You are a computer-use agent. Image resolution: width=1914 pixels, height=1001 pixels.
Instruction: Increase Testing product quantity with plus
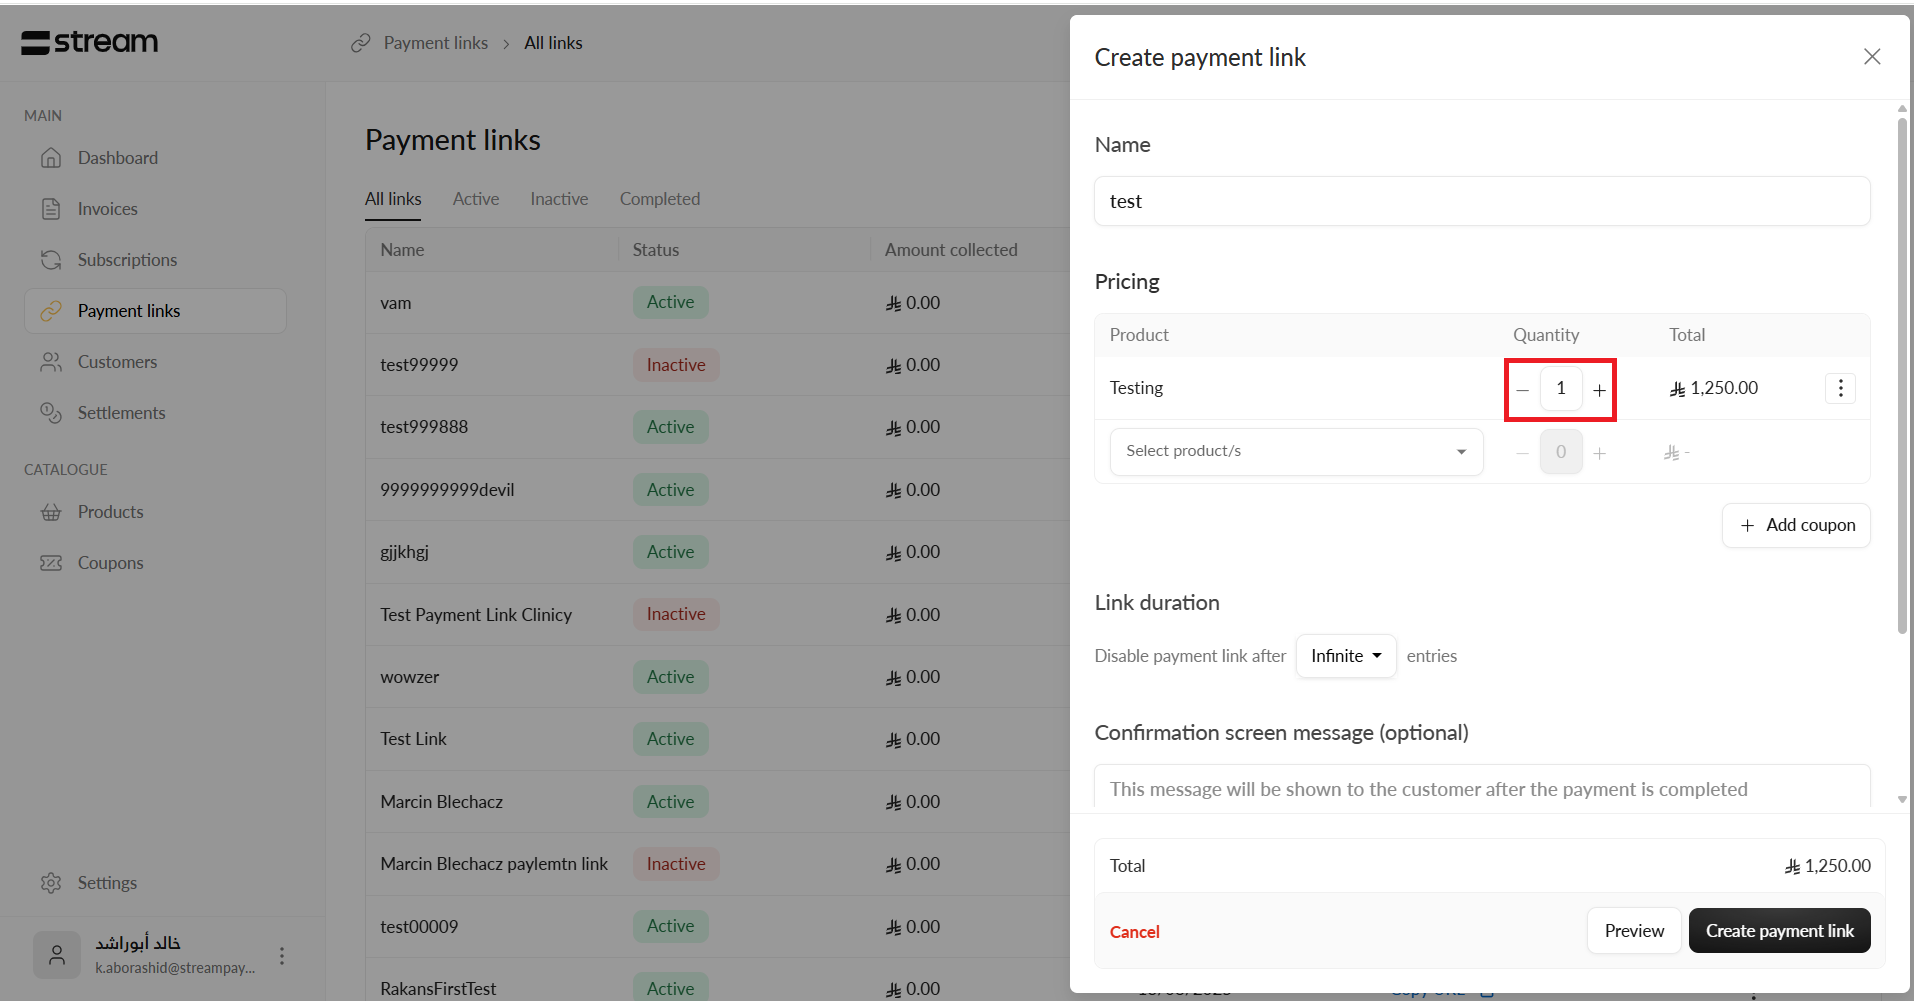1600,390
